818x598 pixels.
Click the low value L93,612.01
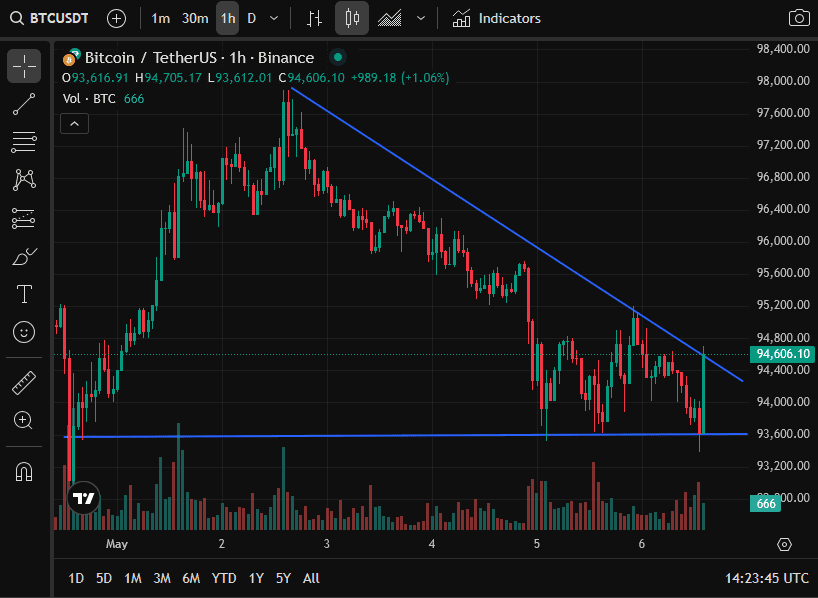239,78
